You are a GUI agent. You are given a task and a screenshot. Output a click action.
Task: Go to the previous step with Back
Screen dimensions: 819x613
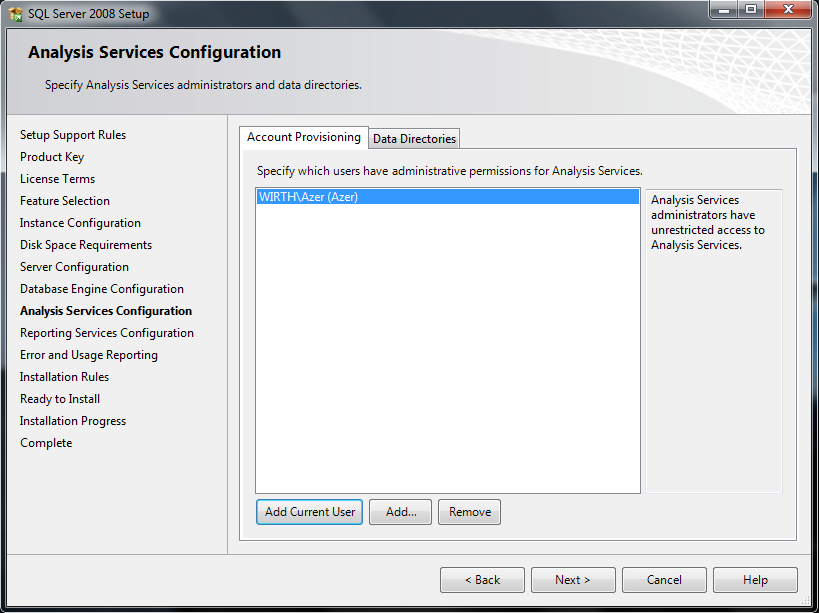483,580
